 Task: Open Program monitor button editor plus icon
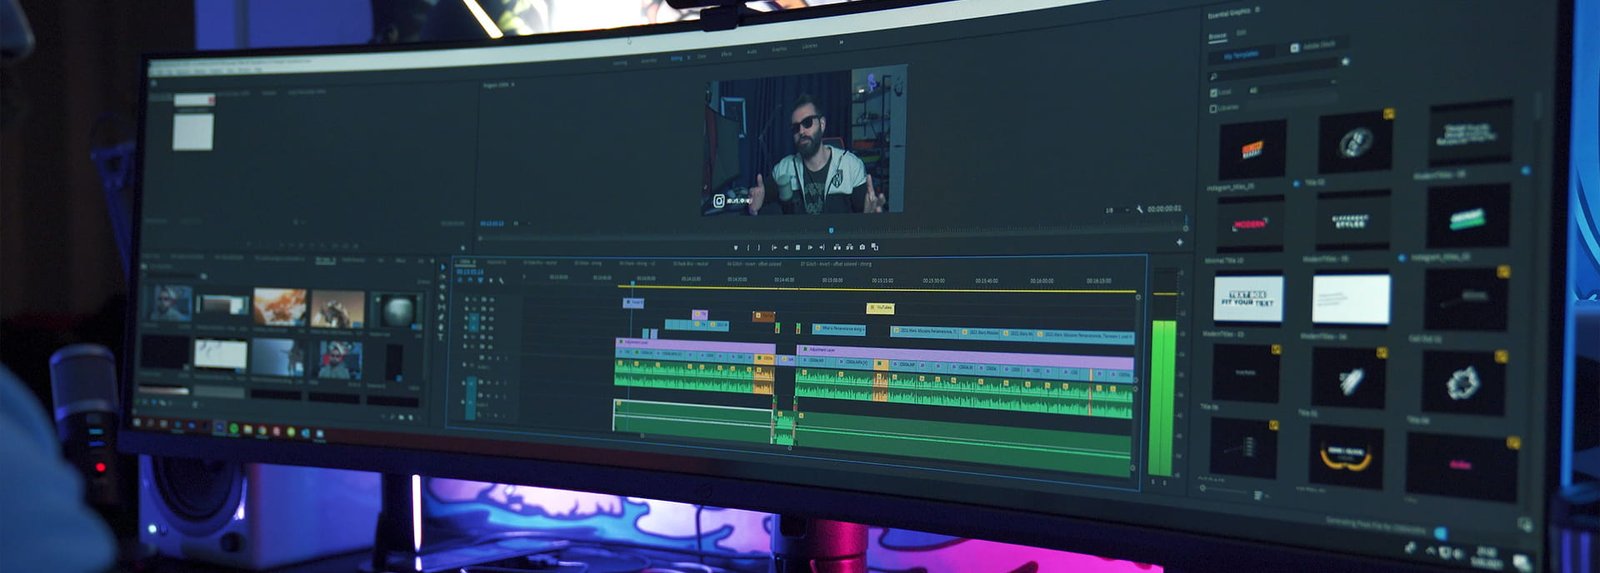(x=1179, y=242)
